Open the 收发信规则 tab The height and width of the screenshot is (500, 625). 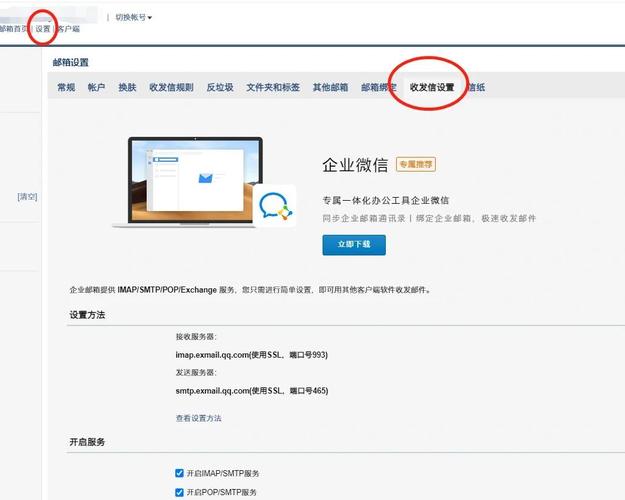tap(171, 87)
